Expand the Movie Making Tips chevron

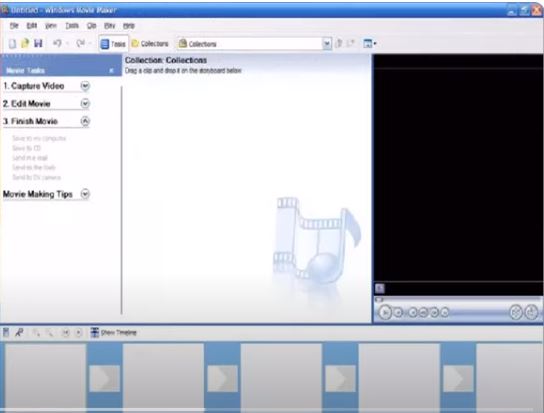85,194
